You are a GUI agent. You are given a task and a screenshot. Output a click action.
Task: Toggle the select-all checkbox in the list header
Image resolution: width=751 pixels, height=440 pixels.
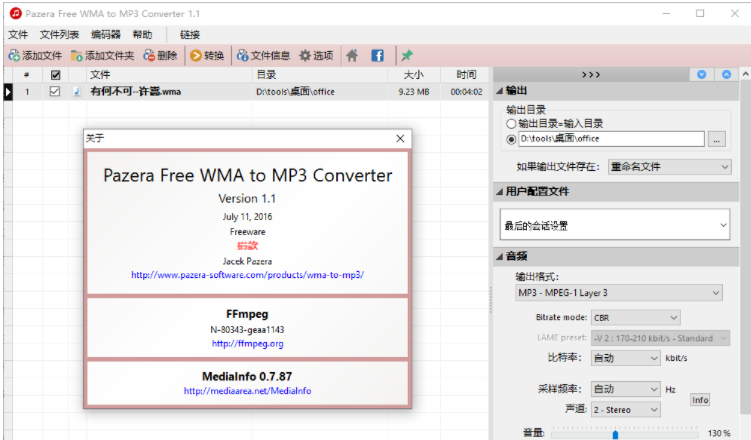click(56, 75)
